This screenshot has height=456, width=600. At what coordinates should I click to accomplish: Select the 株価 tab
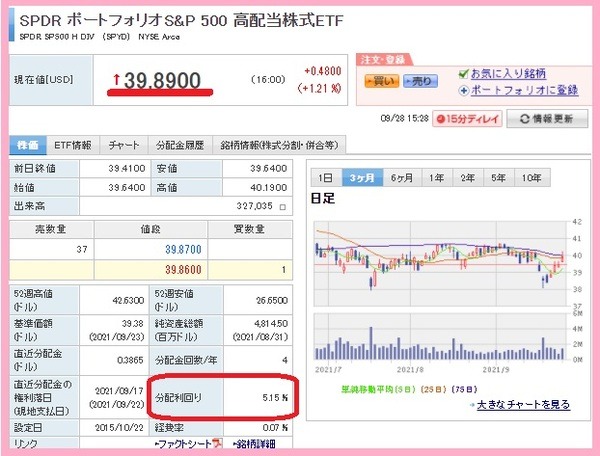pyautogui.click(x=28, y=145)
